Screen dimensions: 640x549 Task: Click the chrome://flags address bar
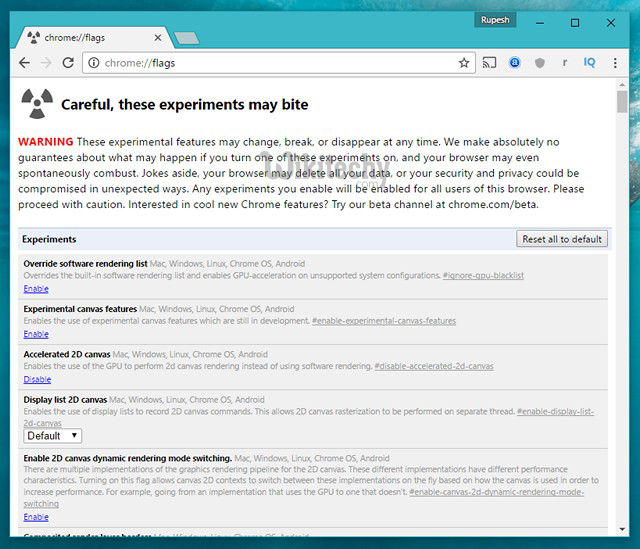point(280,62)
